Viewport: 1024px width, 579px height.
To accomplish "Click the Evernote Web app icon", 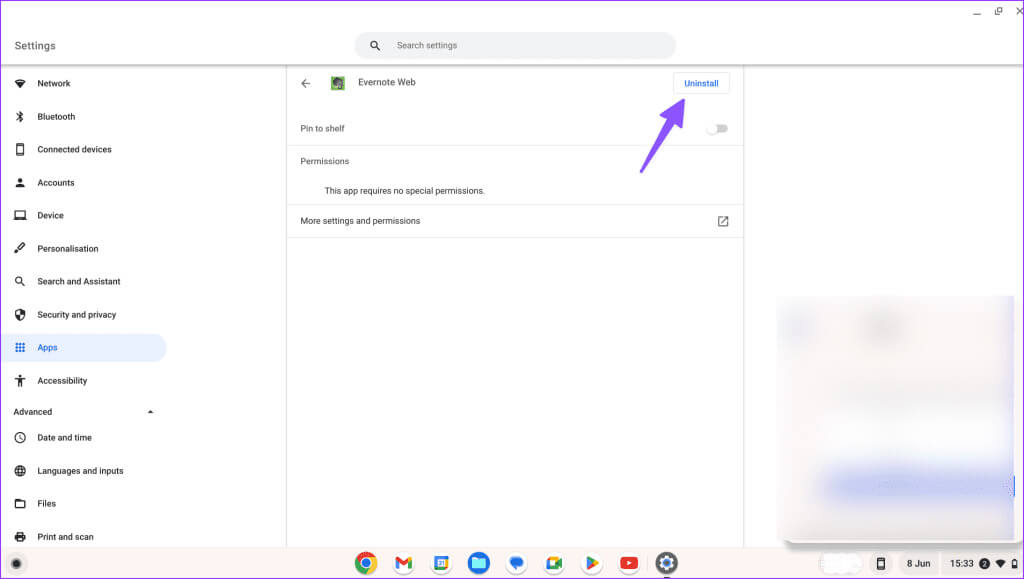I will (338, 84).
